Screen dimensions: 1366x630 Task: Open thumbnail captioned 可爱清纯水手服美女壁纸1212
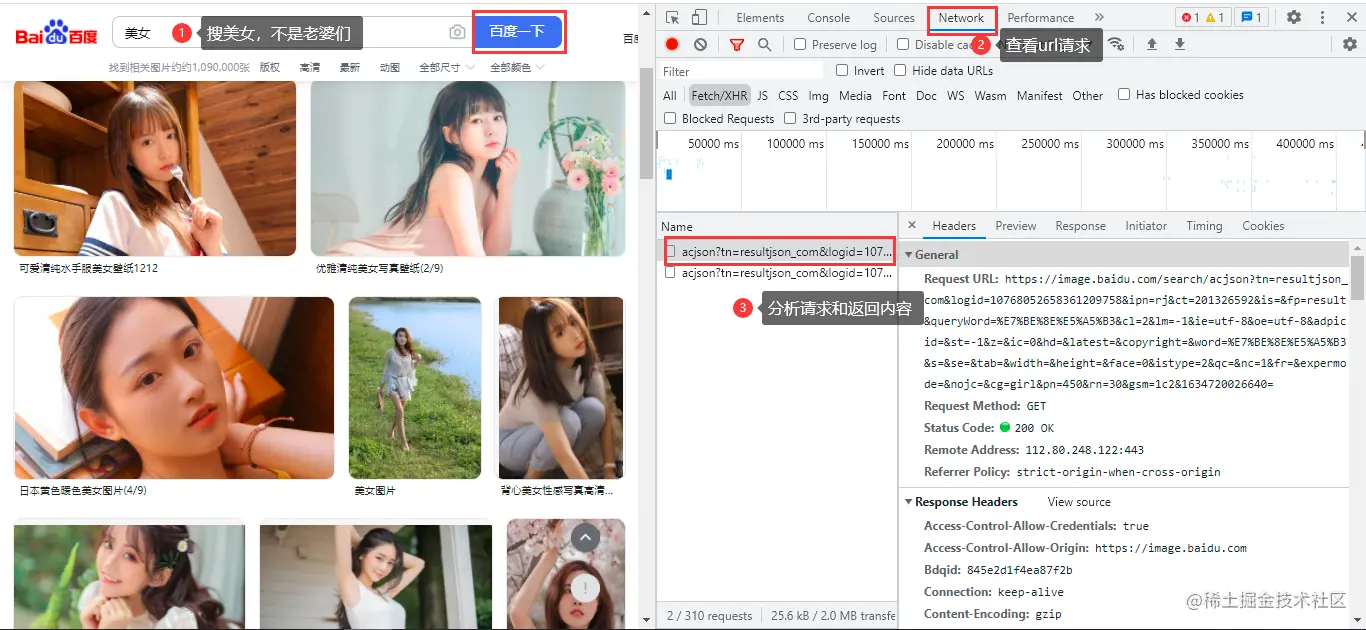coord(155,168)
